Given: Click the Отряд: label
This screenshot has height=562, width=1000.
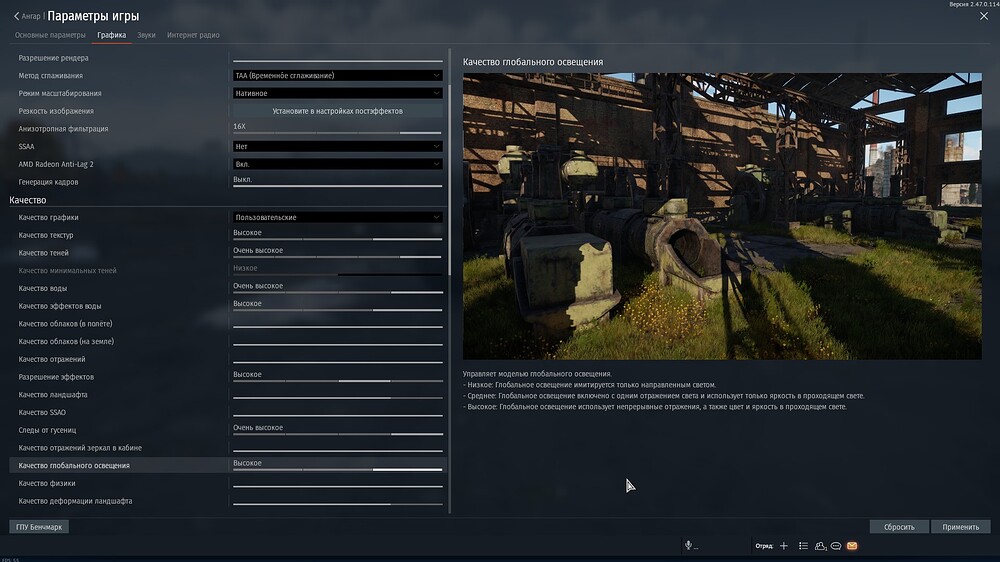Looking at the screenshot, I should (x=763, y=546).
